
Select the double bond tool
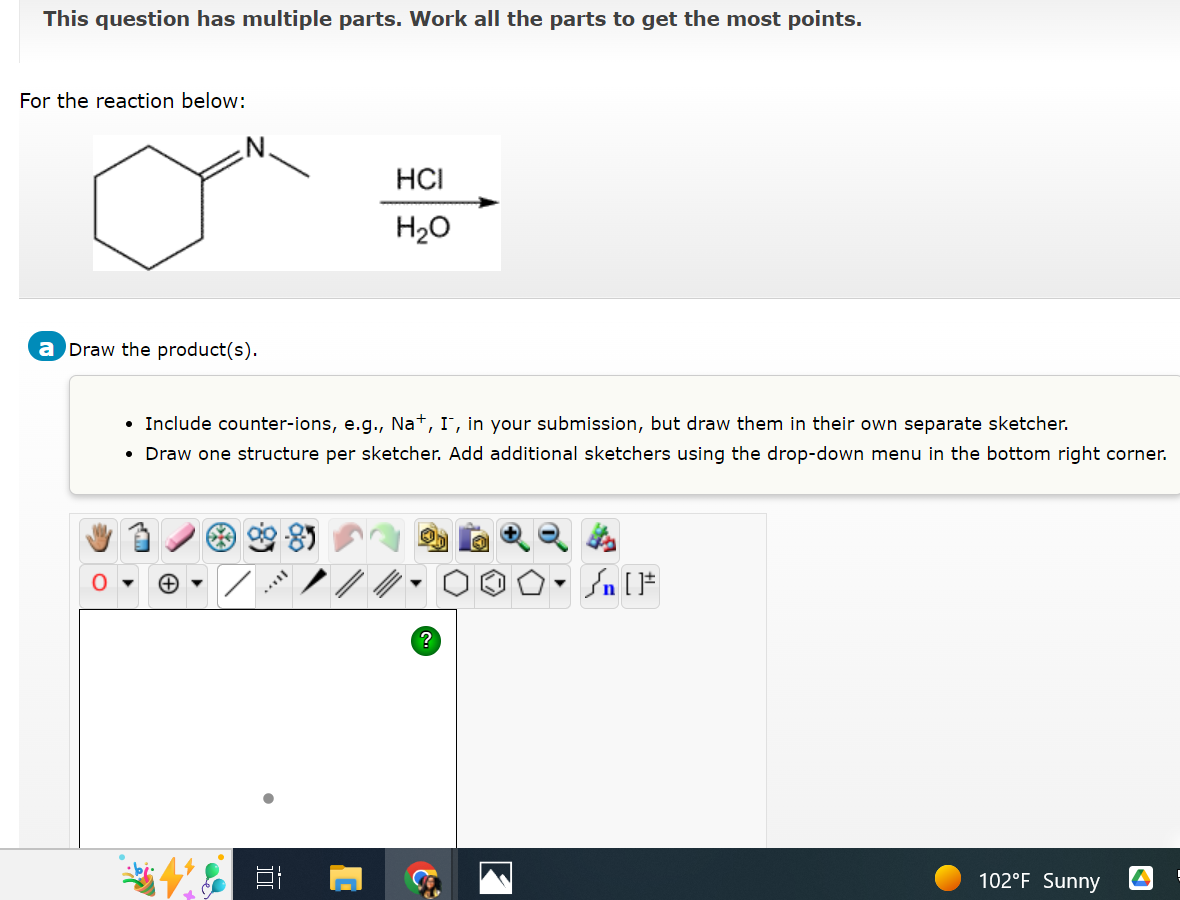(x=348, y=584)
